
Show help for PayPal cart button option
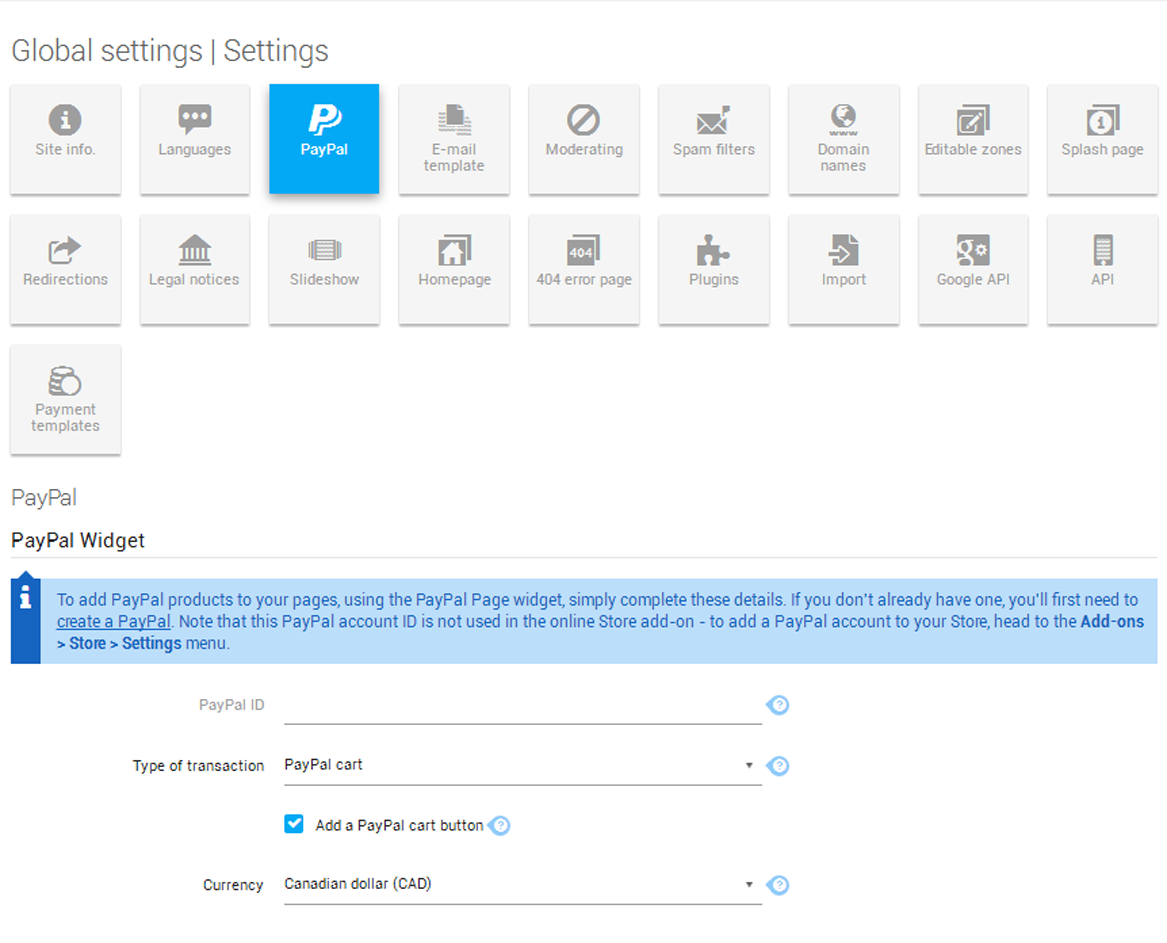[x=499, y=825]
